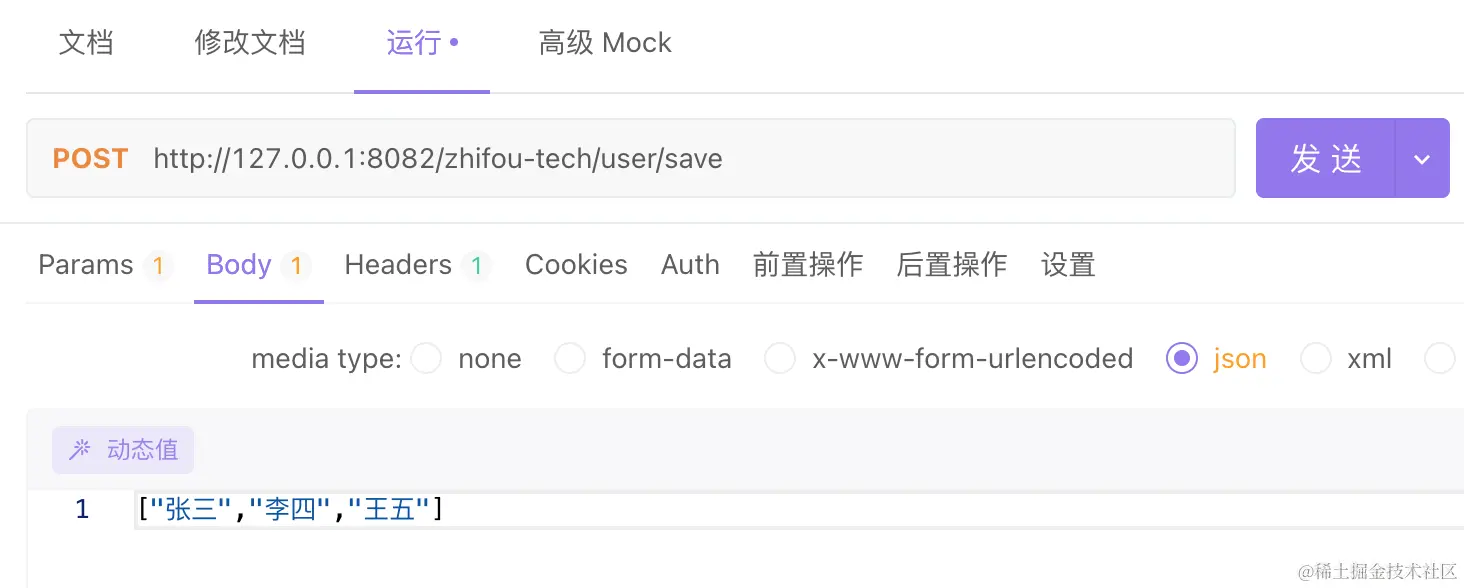
Task: Send the request with 发送 button
Action: [x=1326, y=158]
